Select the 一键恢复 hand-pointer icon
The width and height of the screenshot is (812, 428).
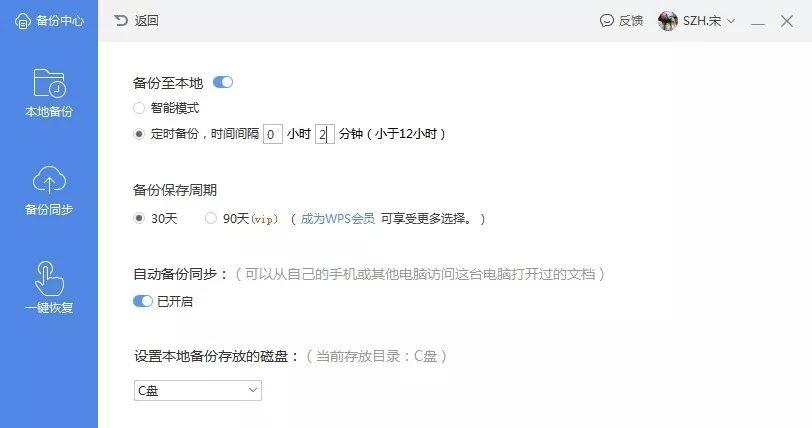point(49,279)
